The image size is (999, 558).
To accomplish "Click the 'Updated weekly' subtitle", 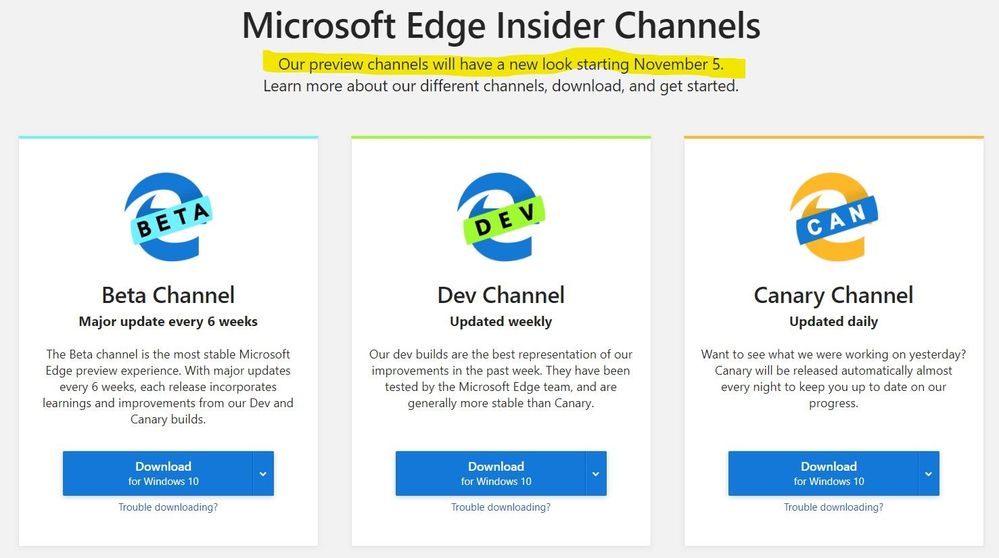I will click(x=501, y=322).
